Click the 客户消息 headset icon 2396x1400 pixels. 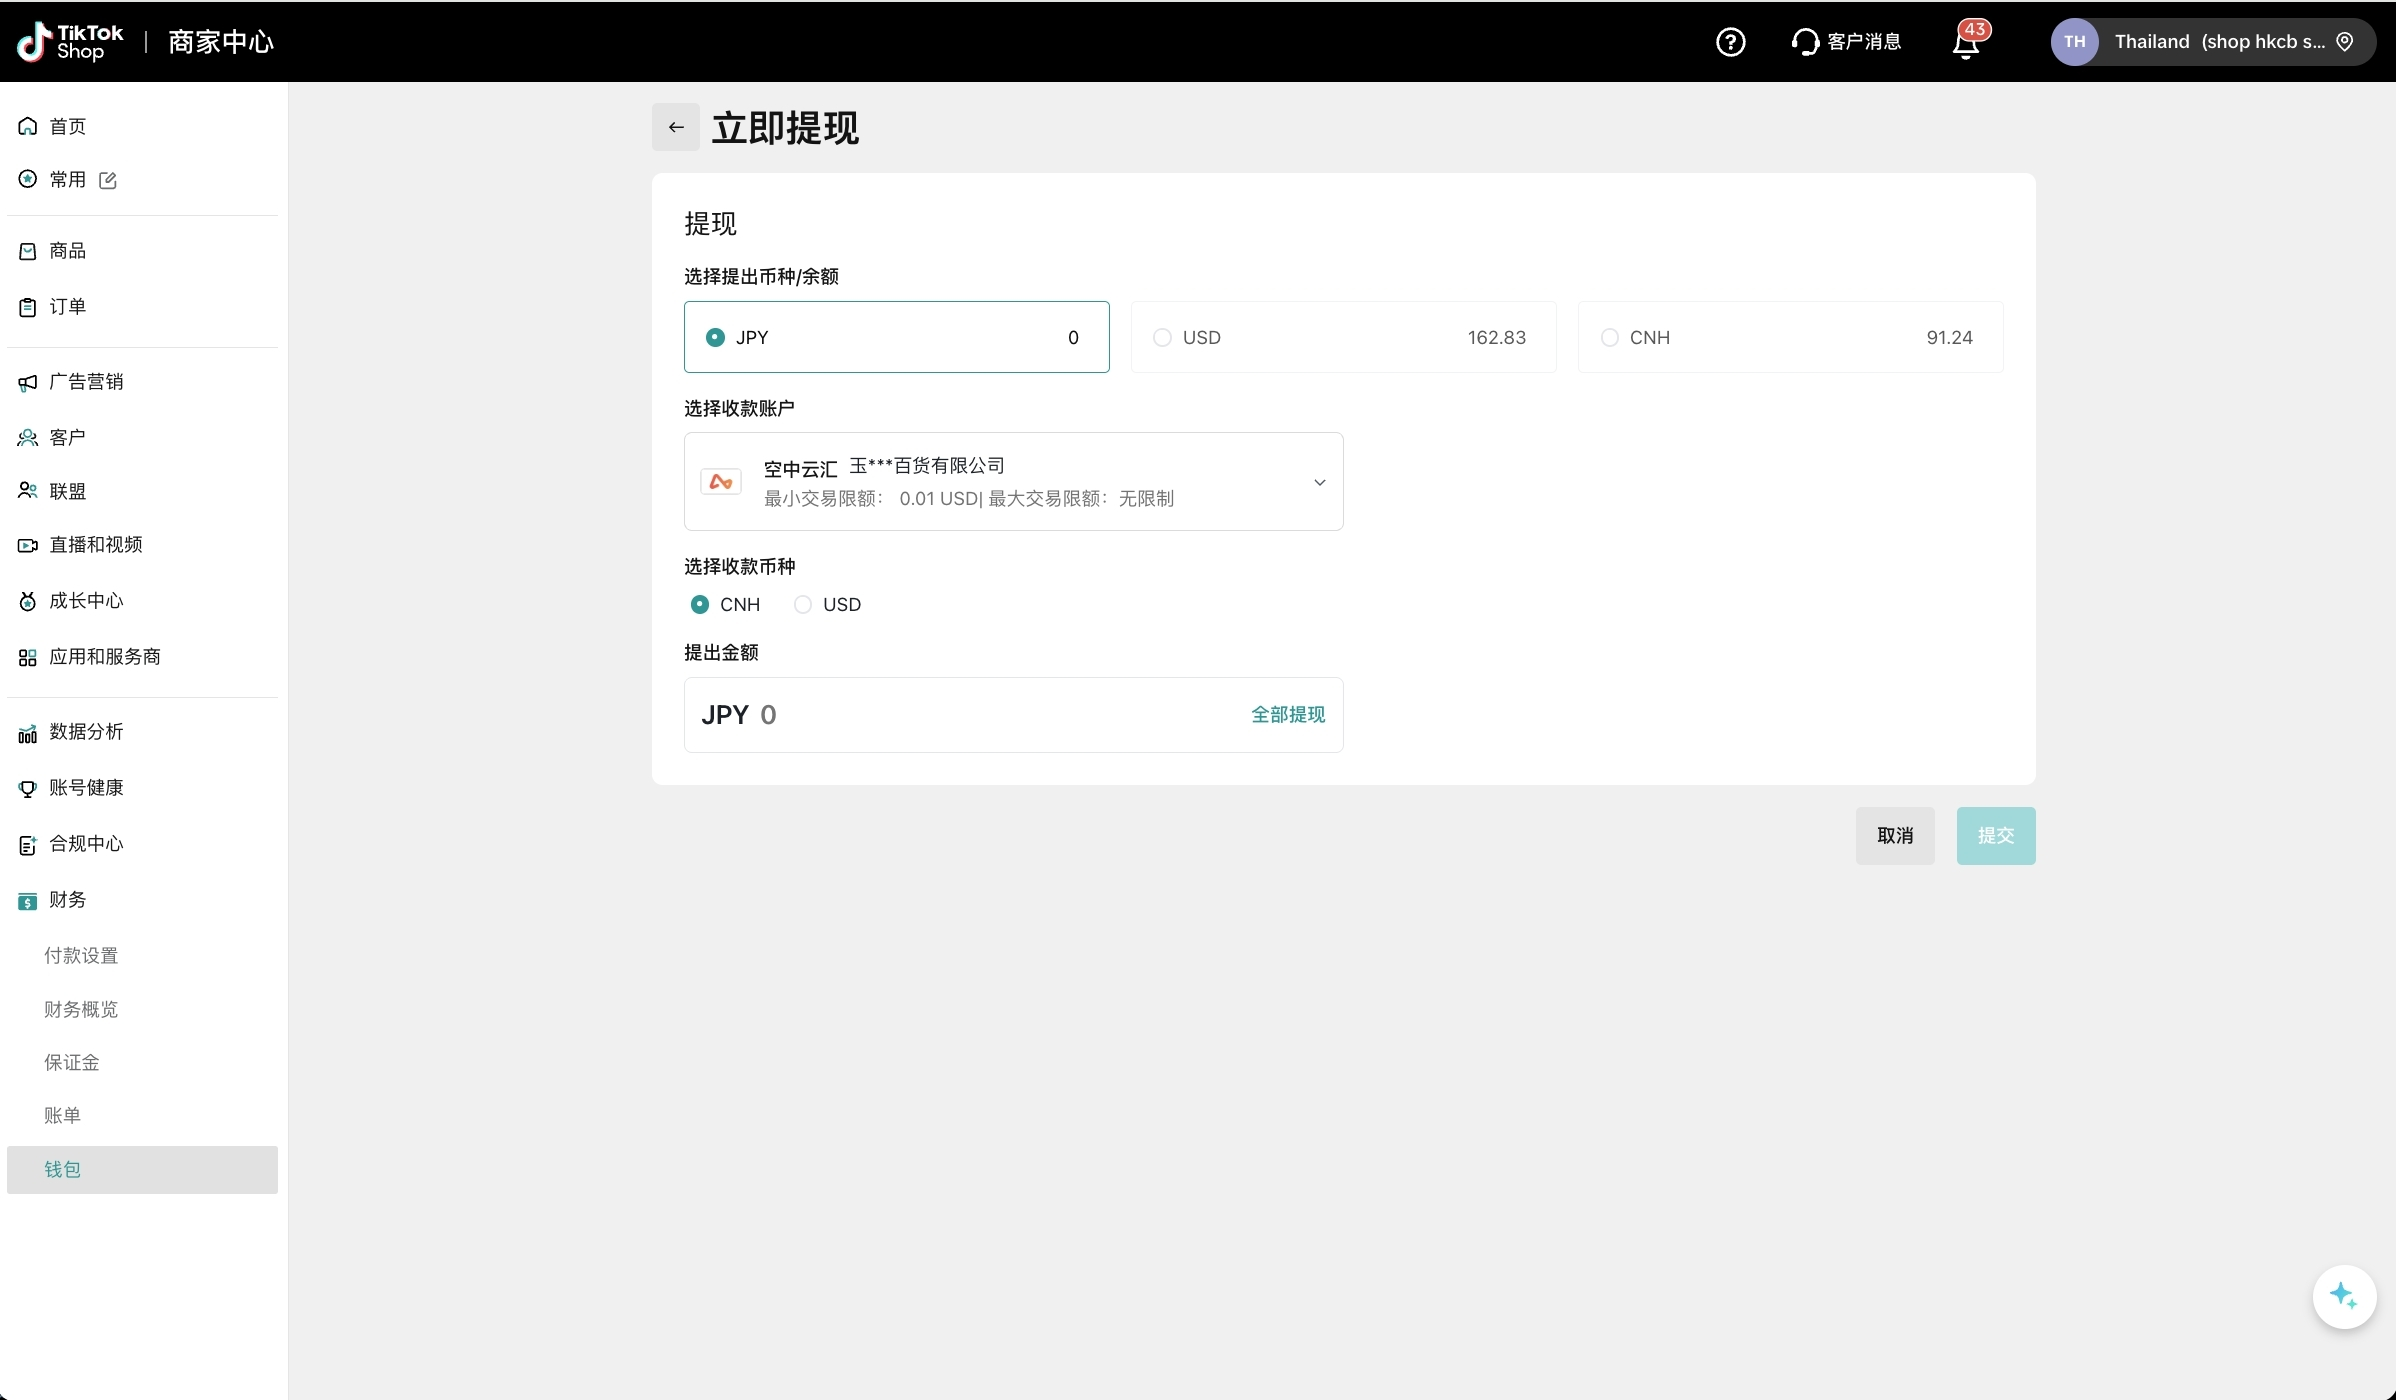(x=1805, y=42)
